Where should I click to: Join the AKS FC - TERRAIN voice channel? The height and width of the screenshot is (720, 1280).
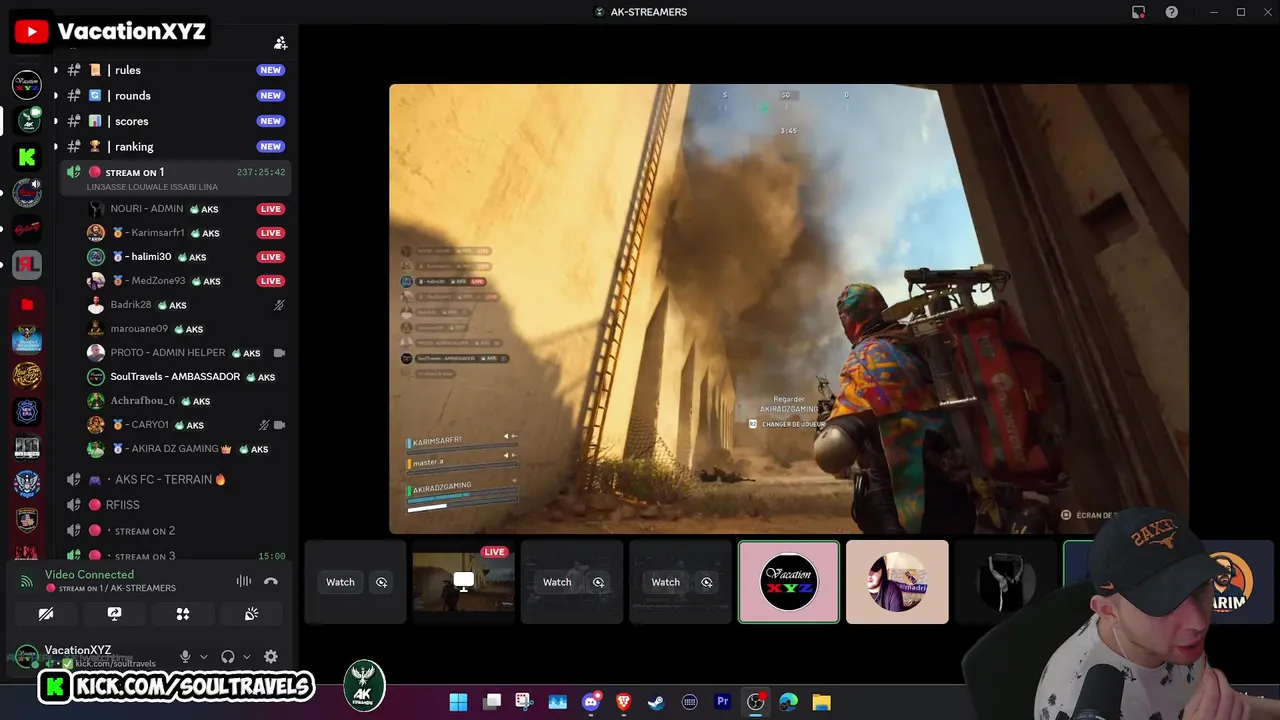click(175, 480)
